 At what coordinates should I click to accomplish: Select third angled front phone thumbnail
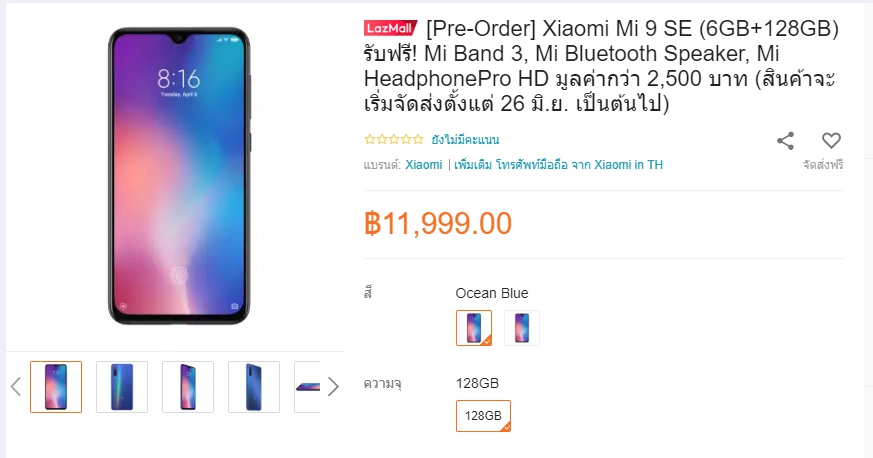click(188, 387)
